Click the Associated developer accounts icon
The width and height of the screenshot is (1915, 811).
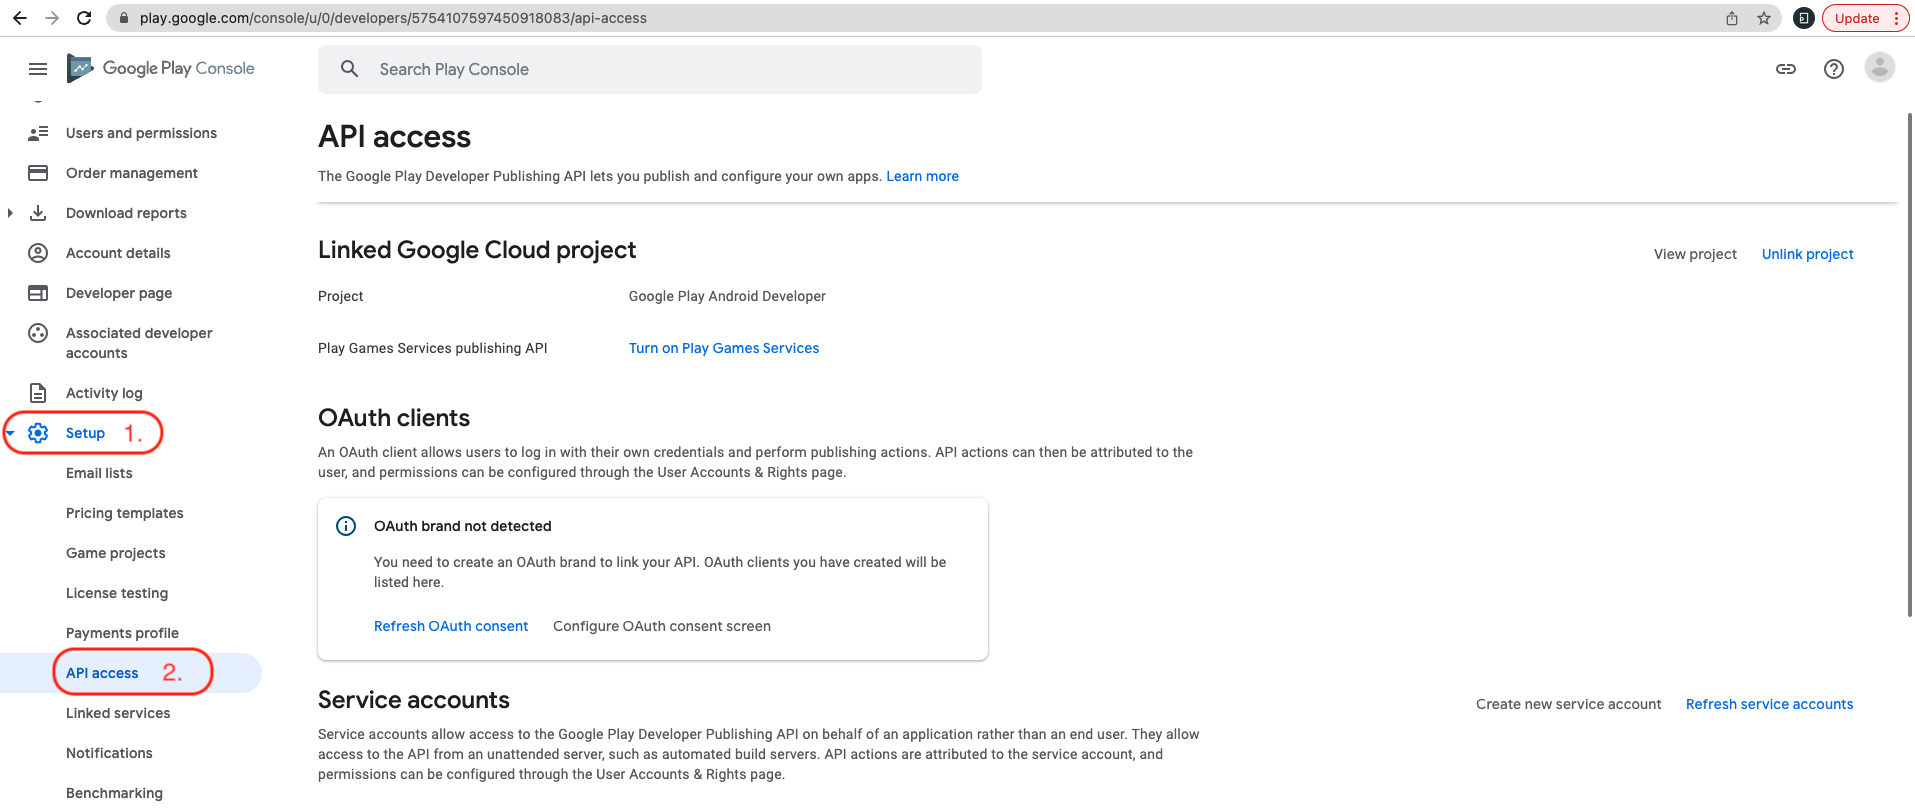[38, 333]
